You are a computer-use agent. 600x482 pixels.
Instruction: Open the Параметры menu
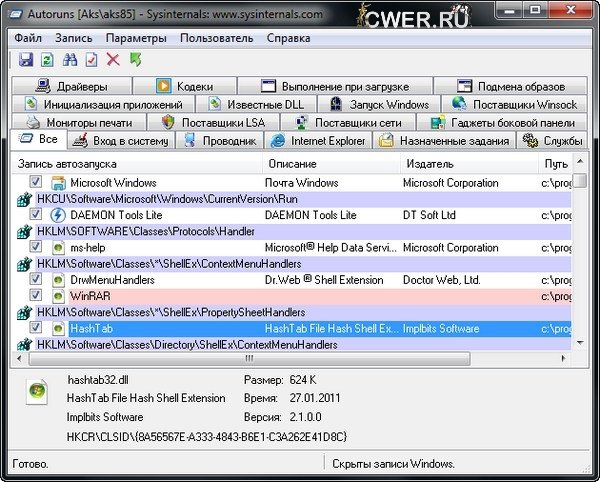coord(135,38)
